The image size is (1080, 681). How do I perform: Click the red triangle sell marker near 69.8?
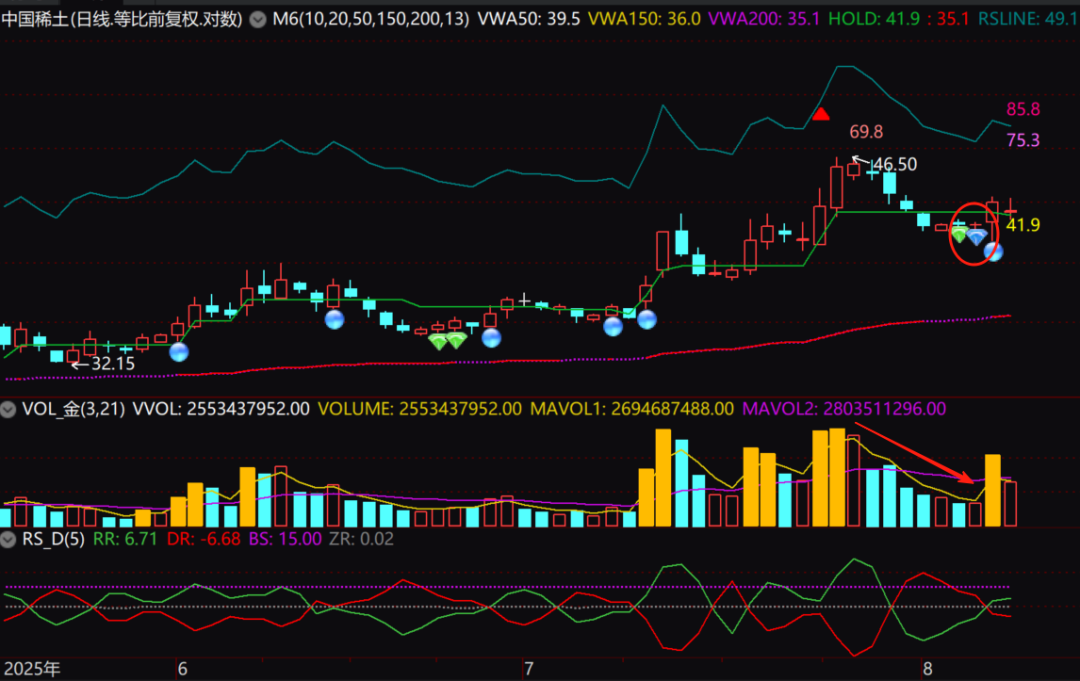pyautogui.click(x=820, y=114)
